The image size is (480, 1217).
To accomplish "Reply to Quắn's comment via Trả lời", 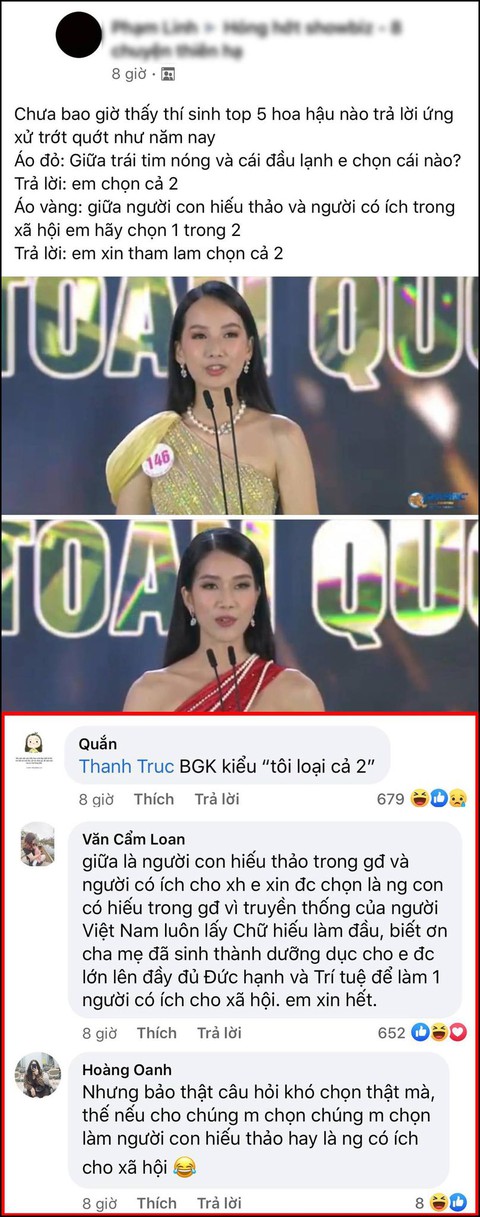I will click(x=216, y=799).
